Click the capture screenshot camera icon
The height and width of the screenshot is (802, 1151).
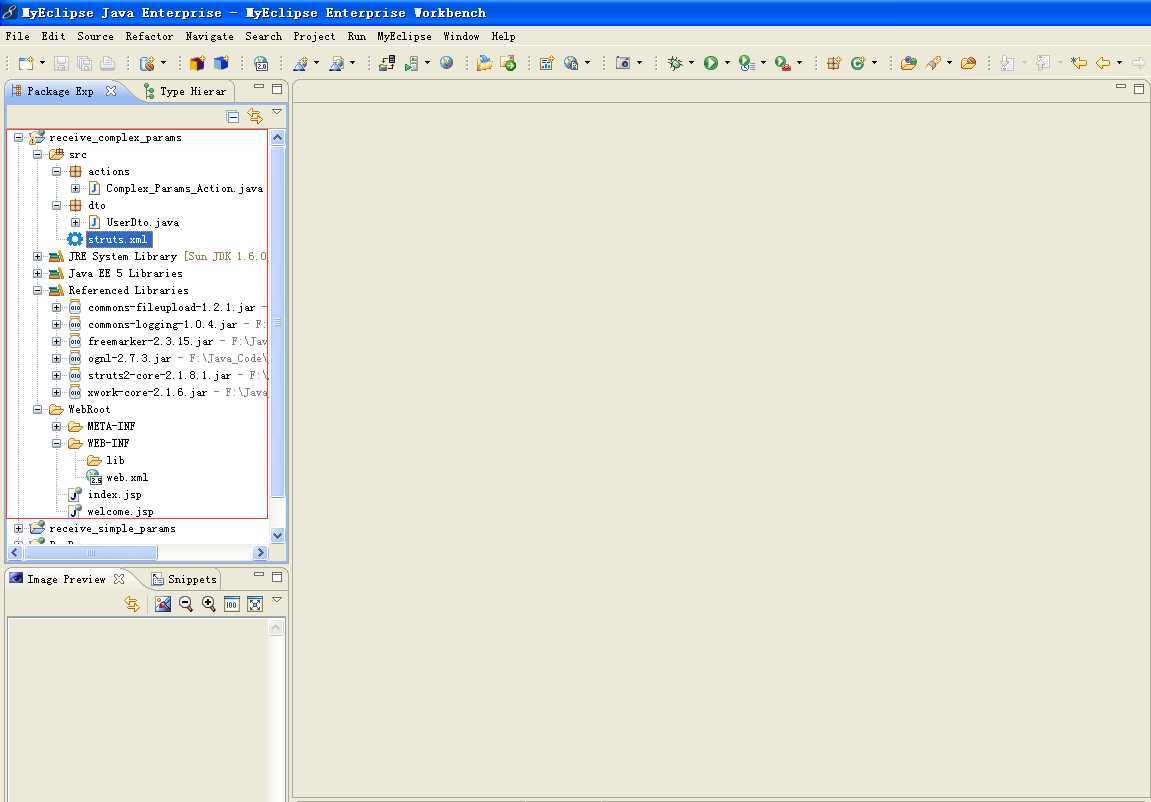click(x=622, y=63)
